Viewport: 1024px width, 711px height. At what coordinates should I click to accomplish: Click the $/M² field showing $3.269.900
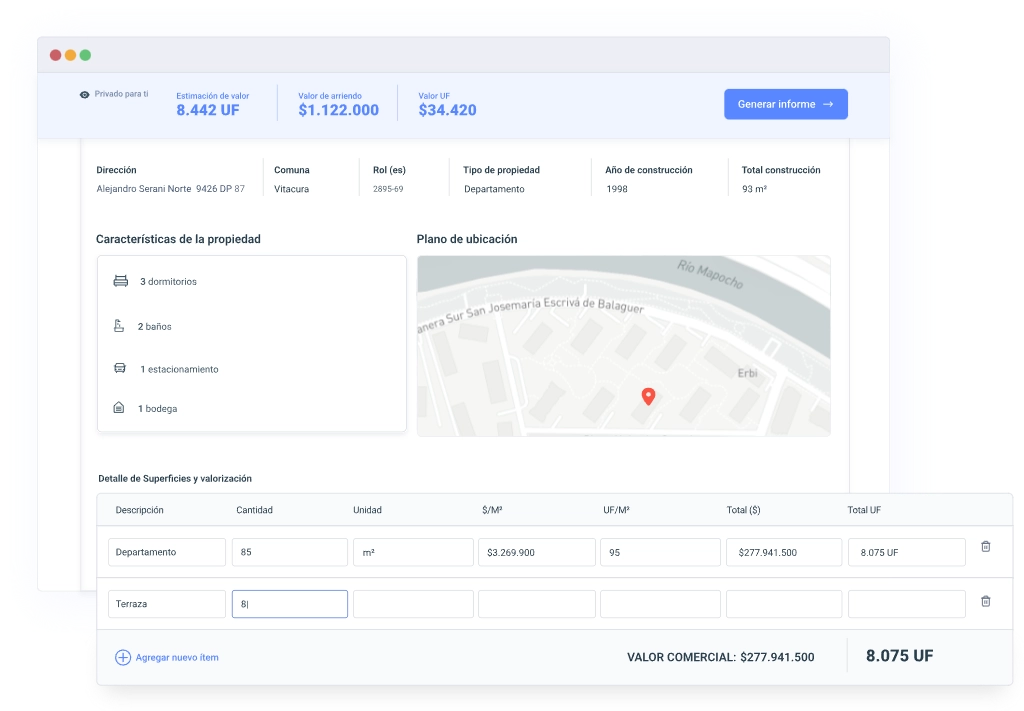click(537, 552)
